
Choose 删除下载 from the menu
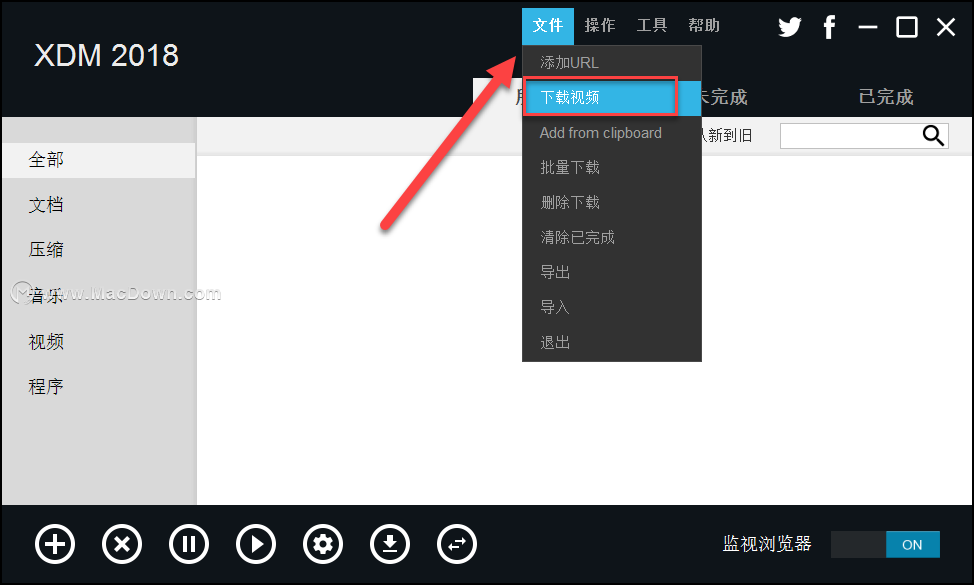pyautogui.click(x=612, y=202)
